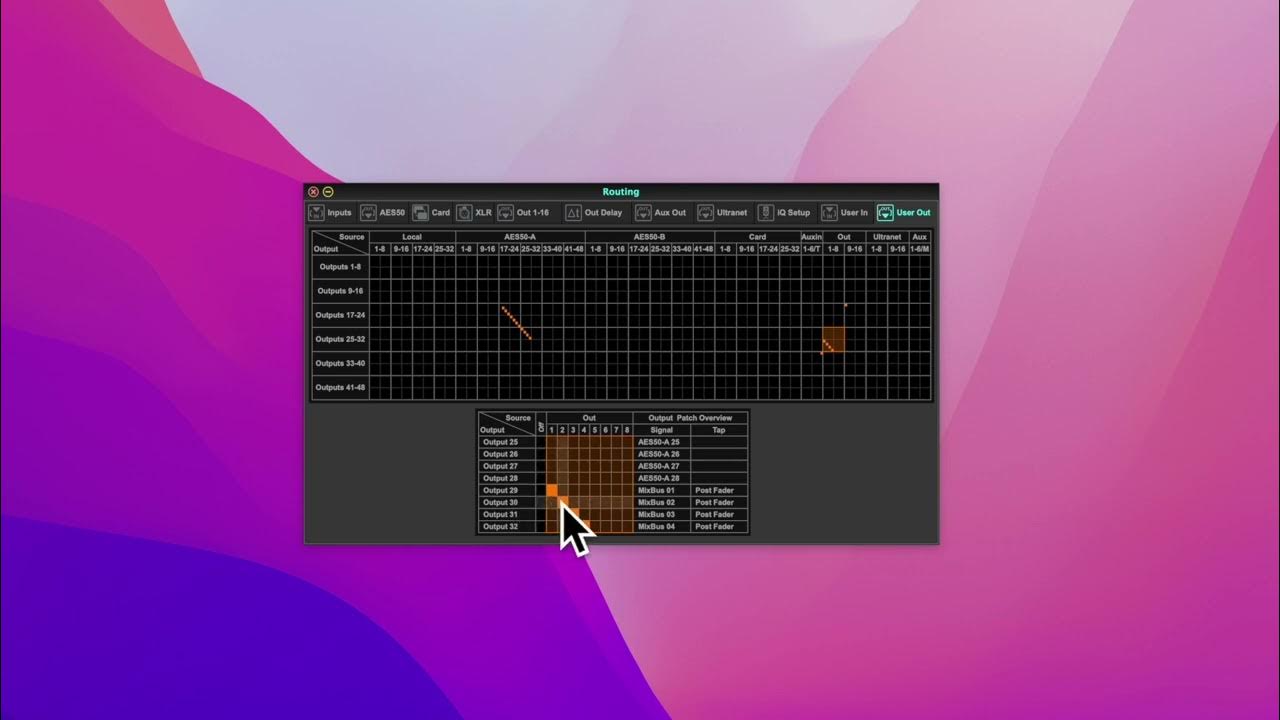Patch Output 28 to Out 5
The height and width of the screenshot is (720, 1280).
pyautogui.click(x=595, y=478)
